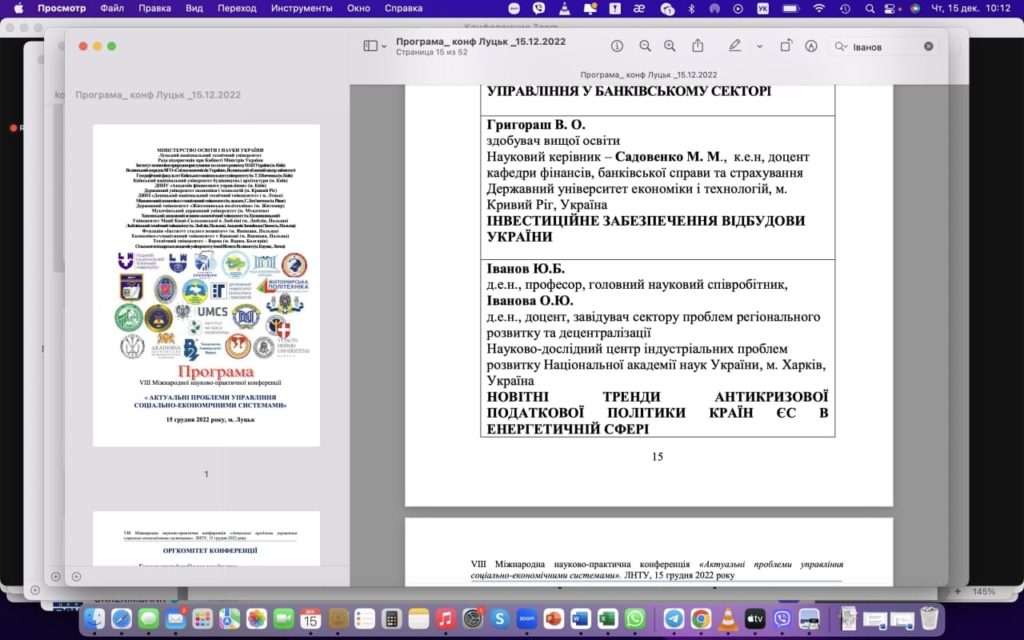The width and height of the screenshot is (1024, 640).
Task: Click into search field containing Іванов
Action: click(x=885, y=46)
